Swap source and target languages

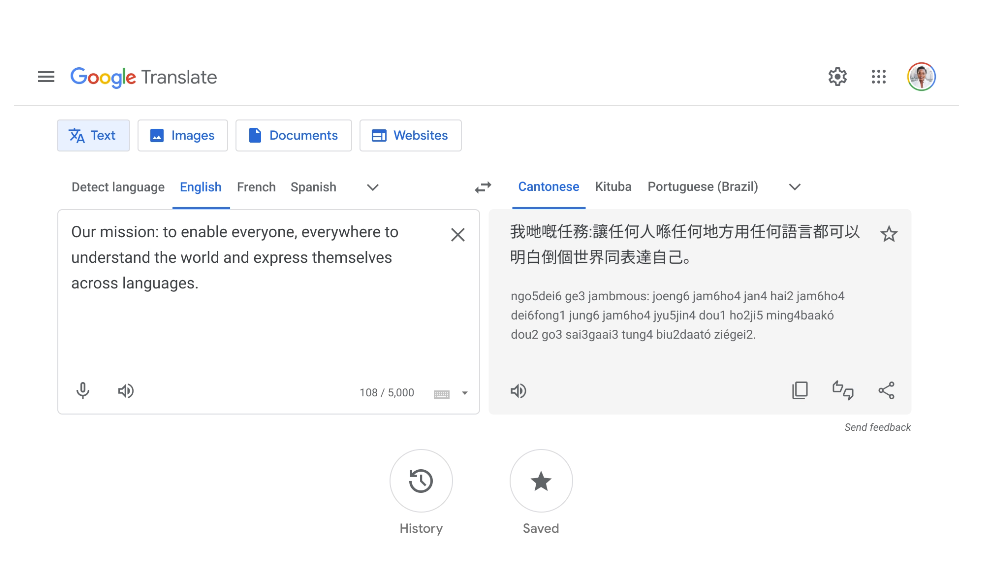(x=483, y=187)
